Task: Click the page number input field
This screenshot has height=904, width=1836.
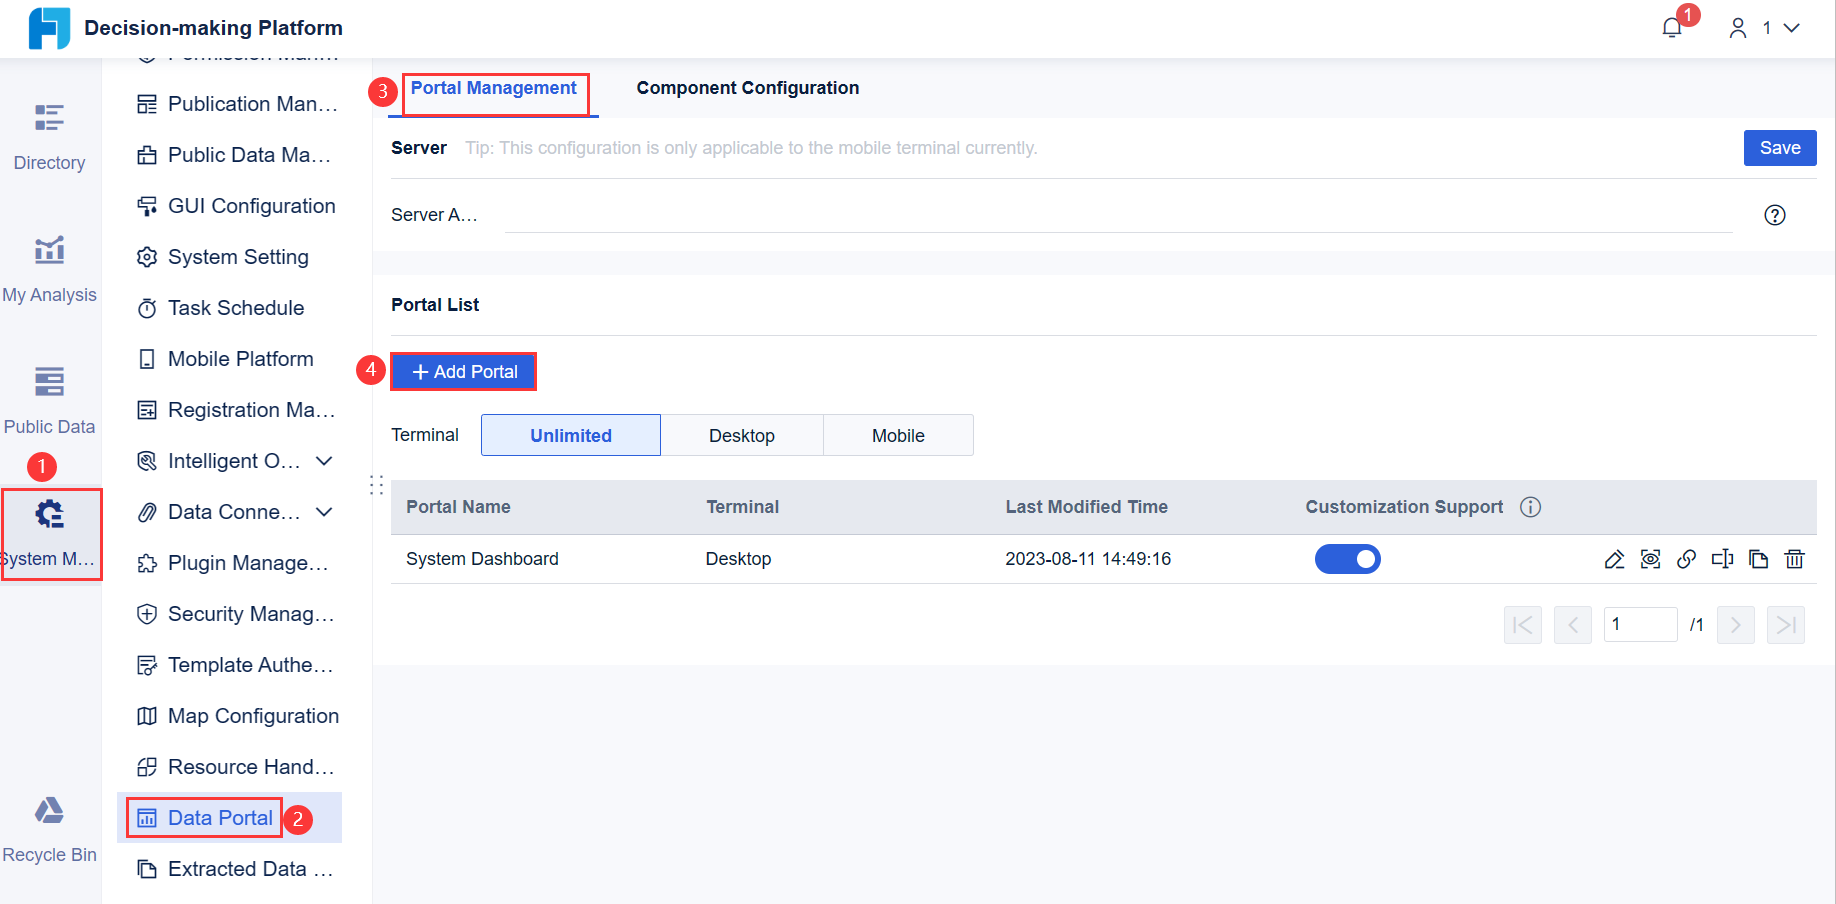Action: pos(1640,624)
